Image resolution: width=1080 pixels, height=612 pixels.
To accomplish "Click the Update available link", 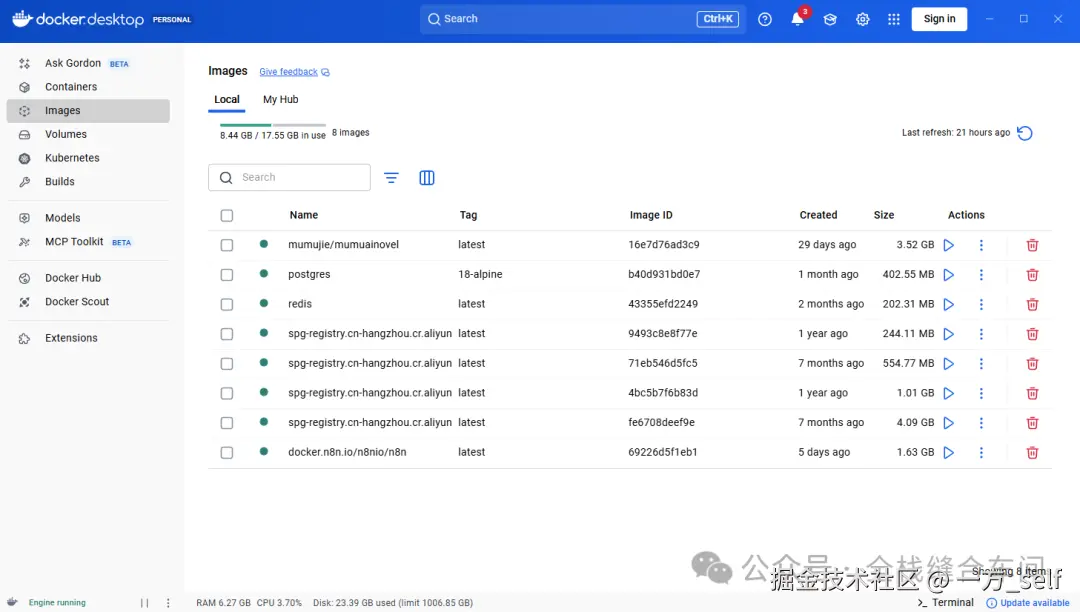I will (1028, 602).
